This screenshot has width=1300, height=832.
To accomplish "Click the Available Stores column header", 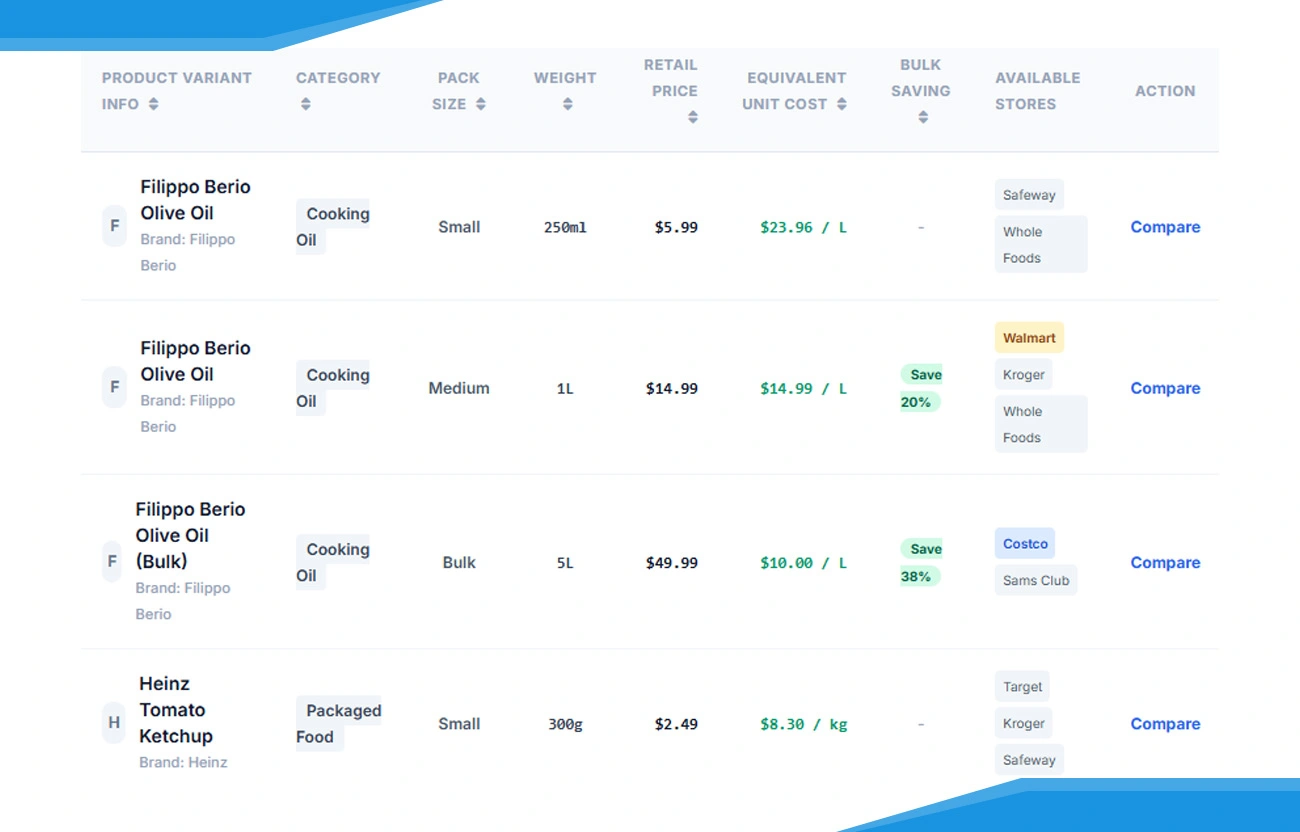I will 1037,91.
